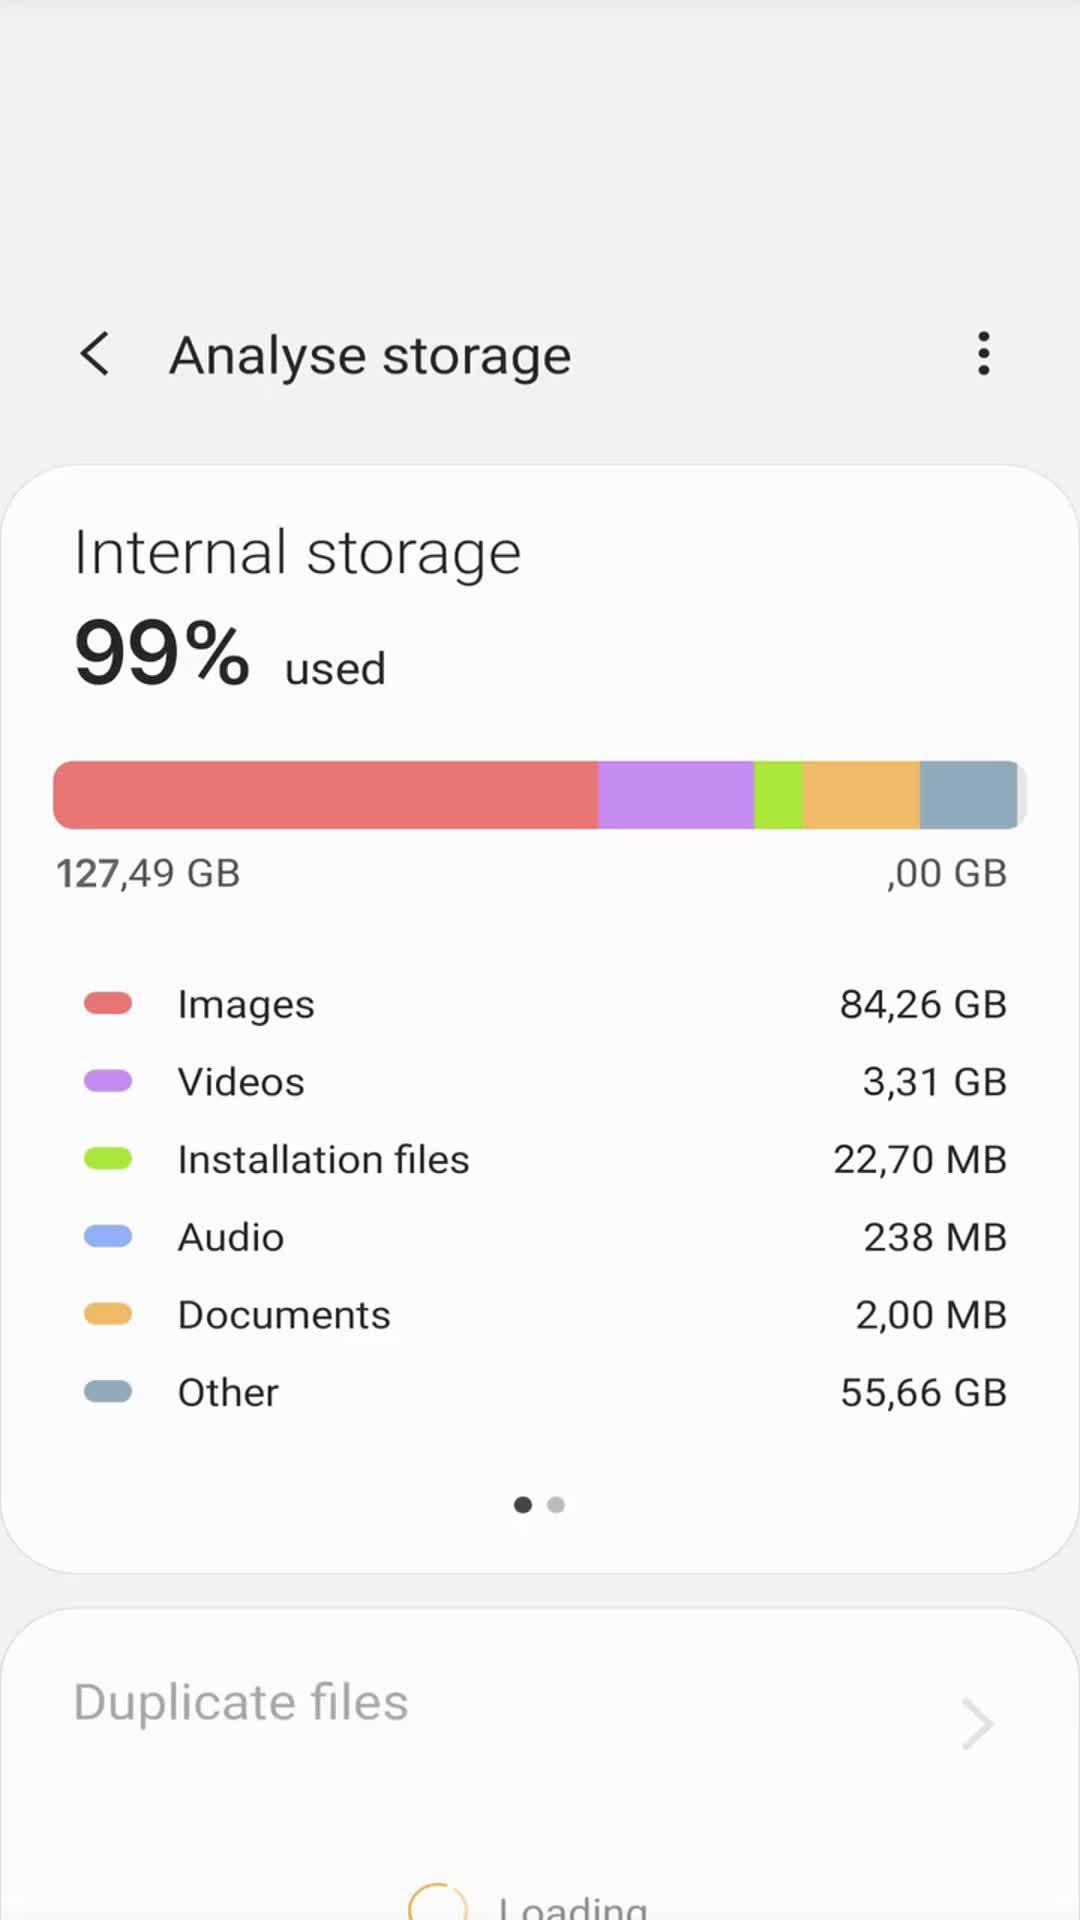1080x1920 pixels.
Task: Open the Duplicate files section
Action: [x=241, y=1702]
